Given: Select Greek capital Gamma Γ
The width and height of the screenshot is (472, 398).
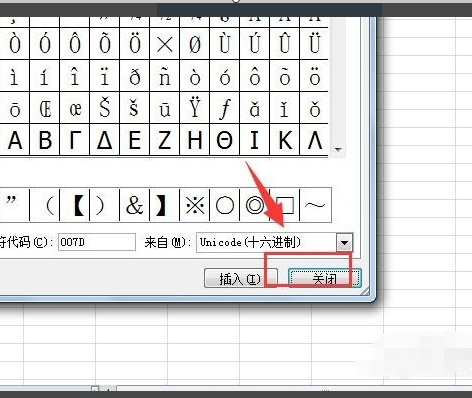Looking at the screenshot, I should tap(75, 140).
